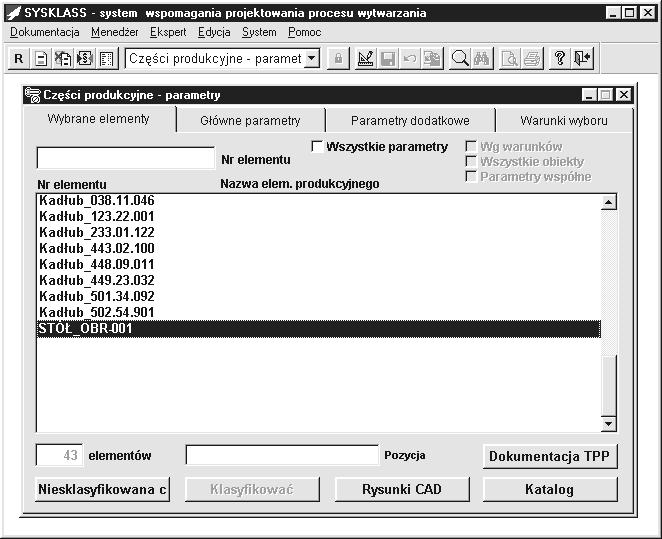Click the Klasyfikować button
This screenshot has width=662, height=539.
(252, 490)
